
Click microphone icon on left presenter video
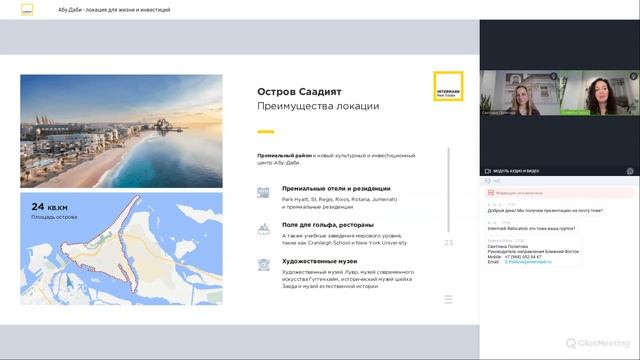553,76
